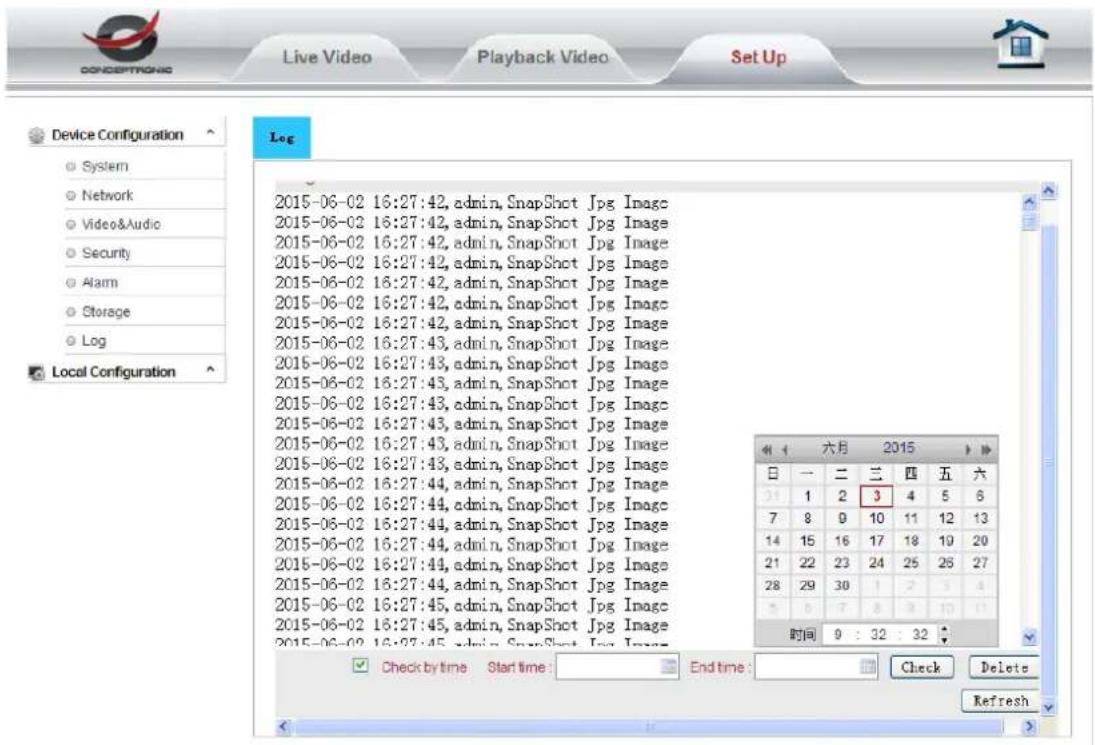
Task: Click horizontal scrollbar left arrow
Action: click(x=283, y=726)
